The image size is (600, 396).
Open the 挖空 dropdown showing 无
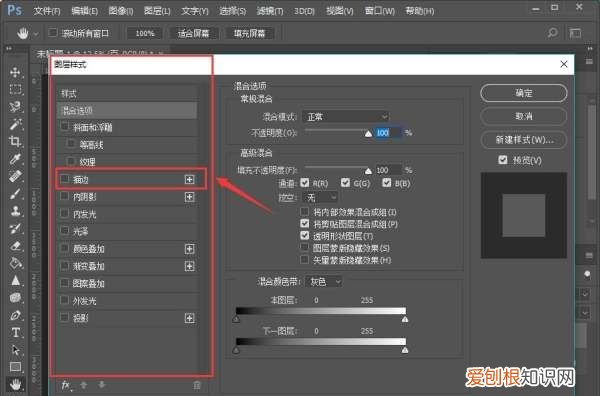(320, 197)
